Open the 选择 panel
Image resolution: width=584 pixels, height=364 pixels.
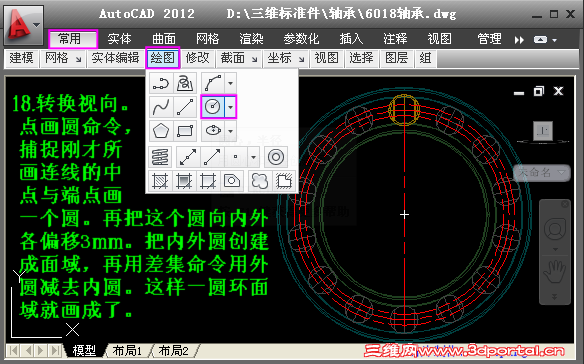[361, 58]
